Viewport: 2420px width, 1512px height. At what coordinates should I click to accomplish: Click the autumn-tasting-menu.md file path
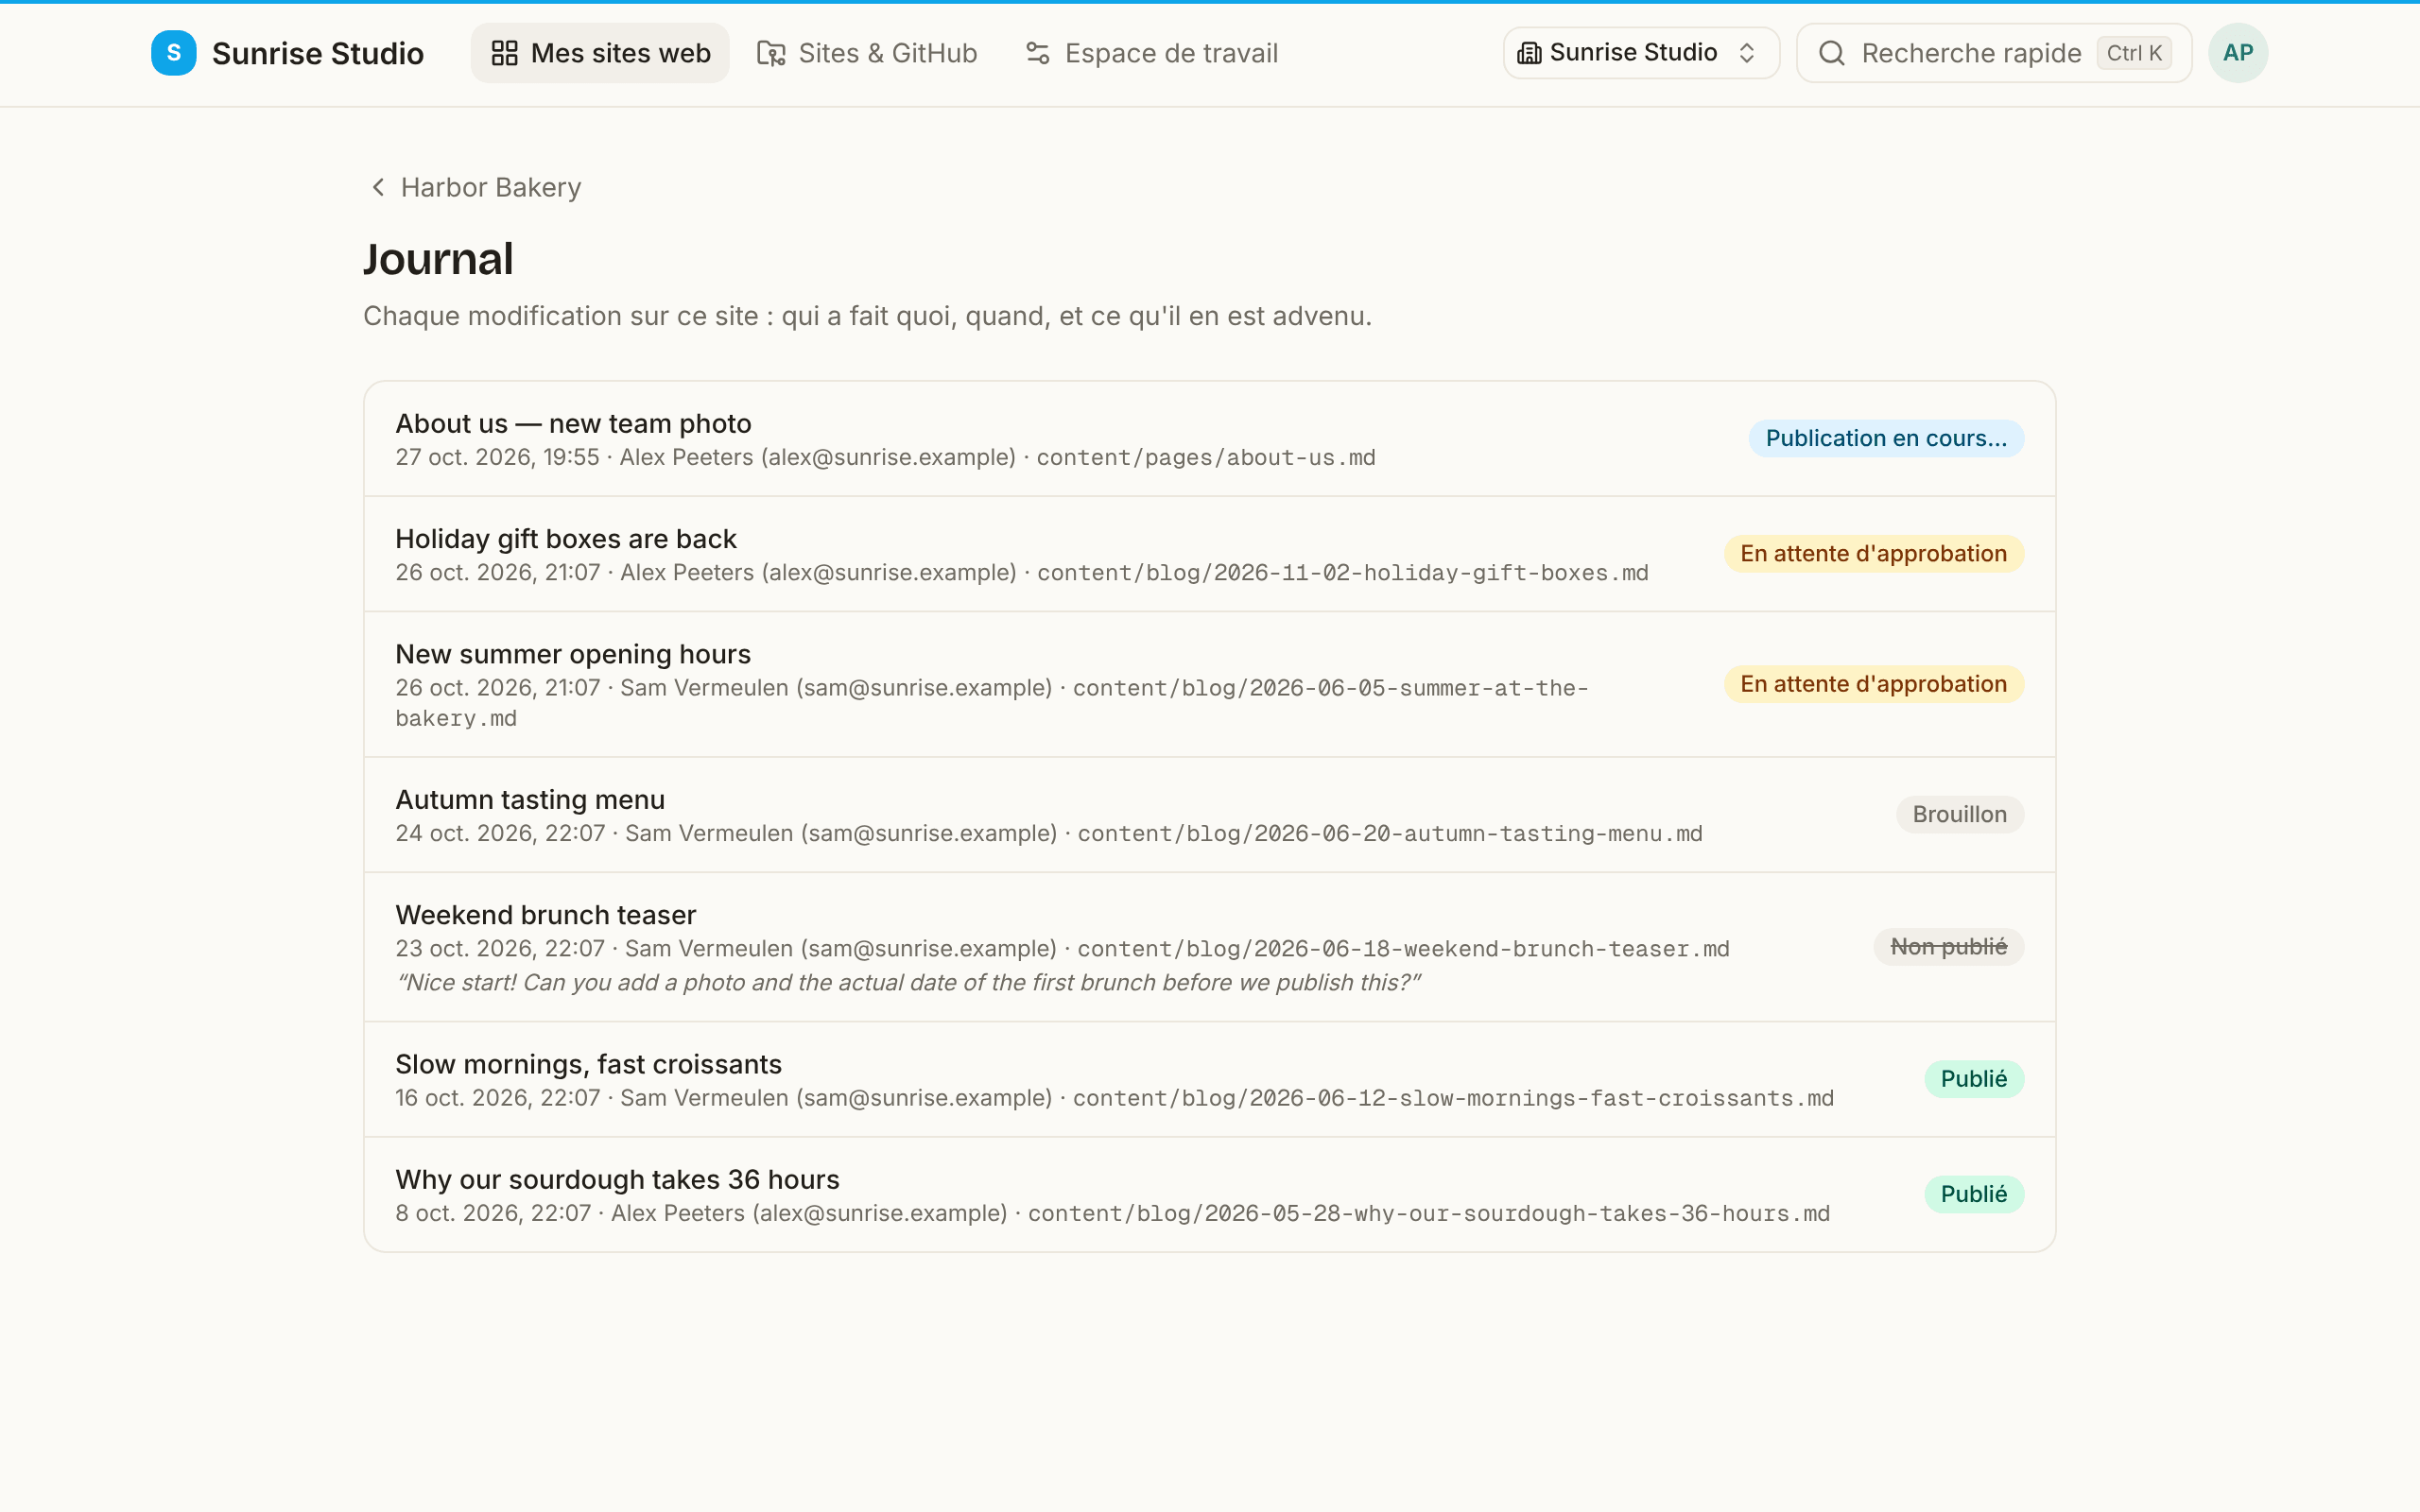point(1389,834)
